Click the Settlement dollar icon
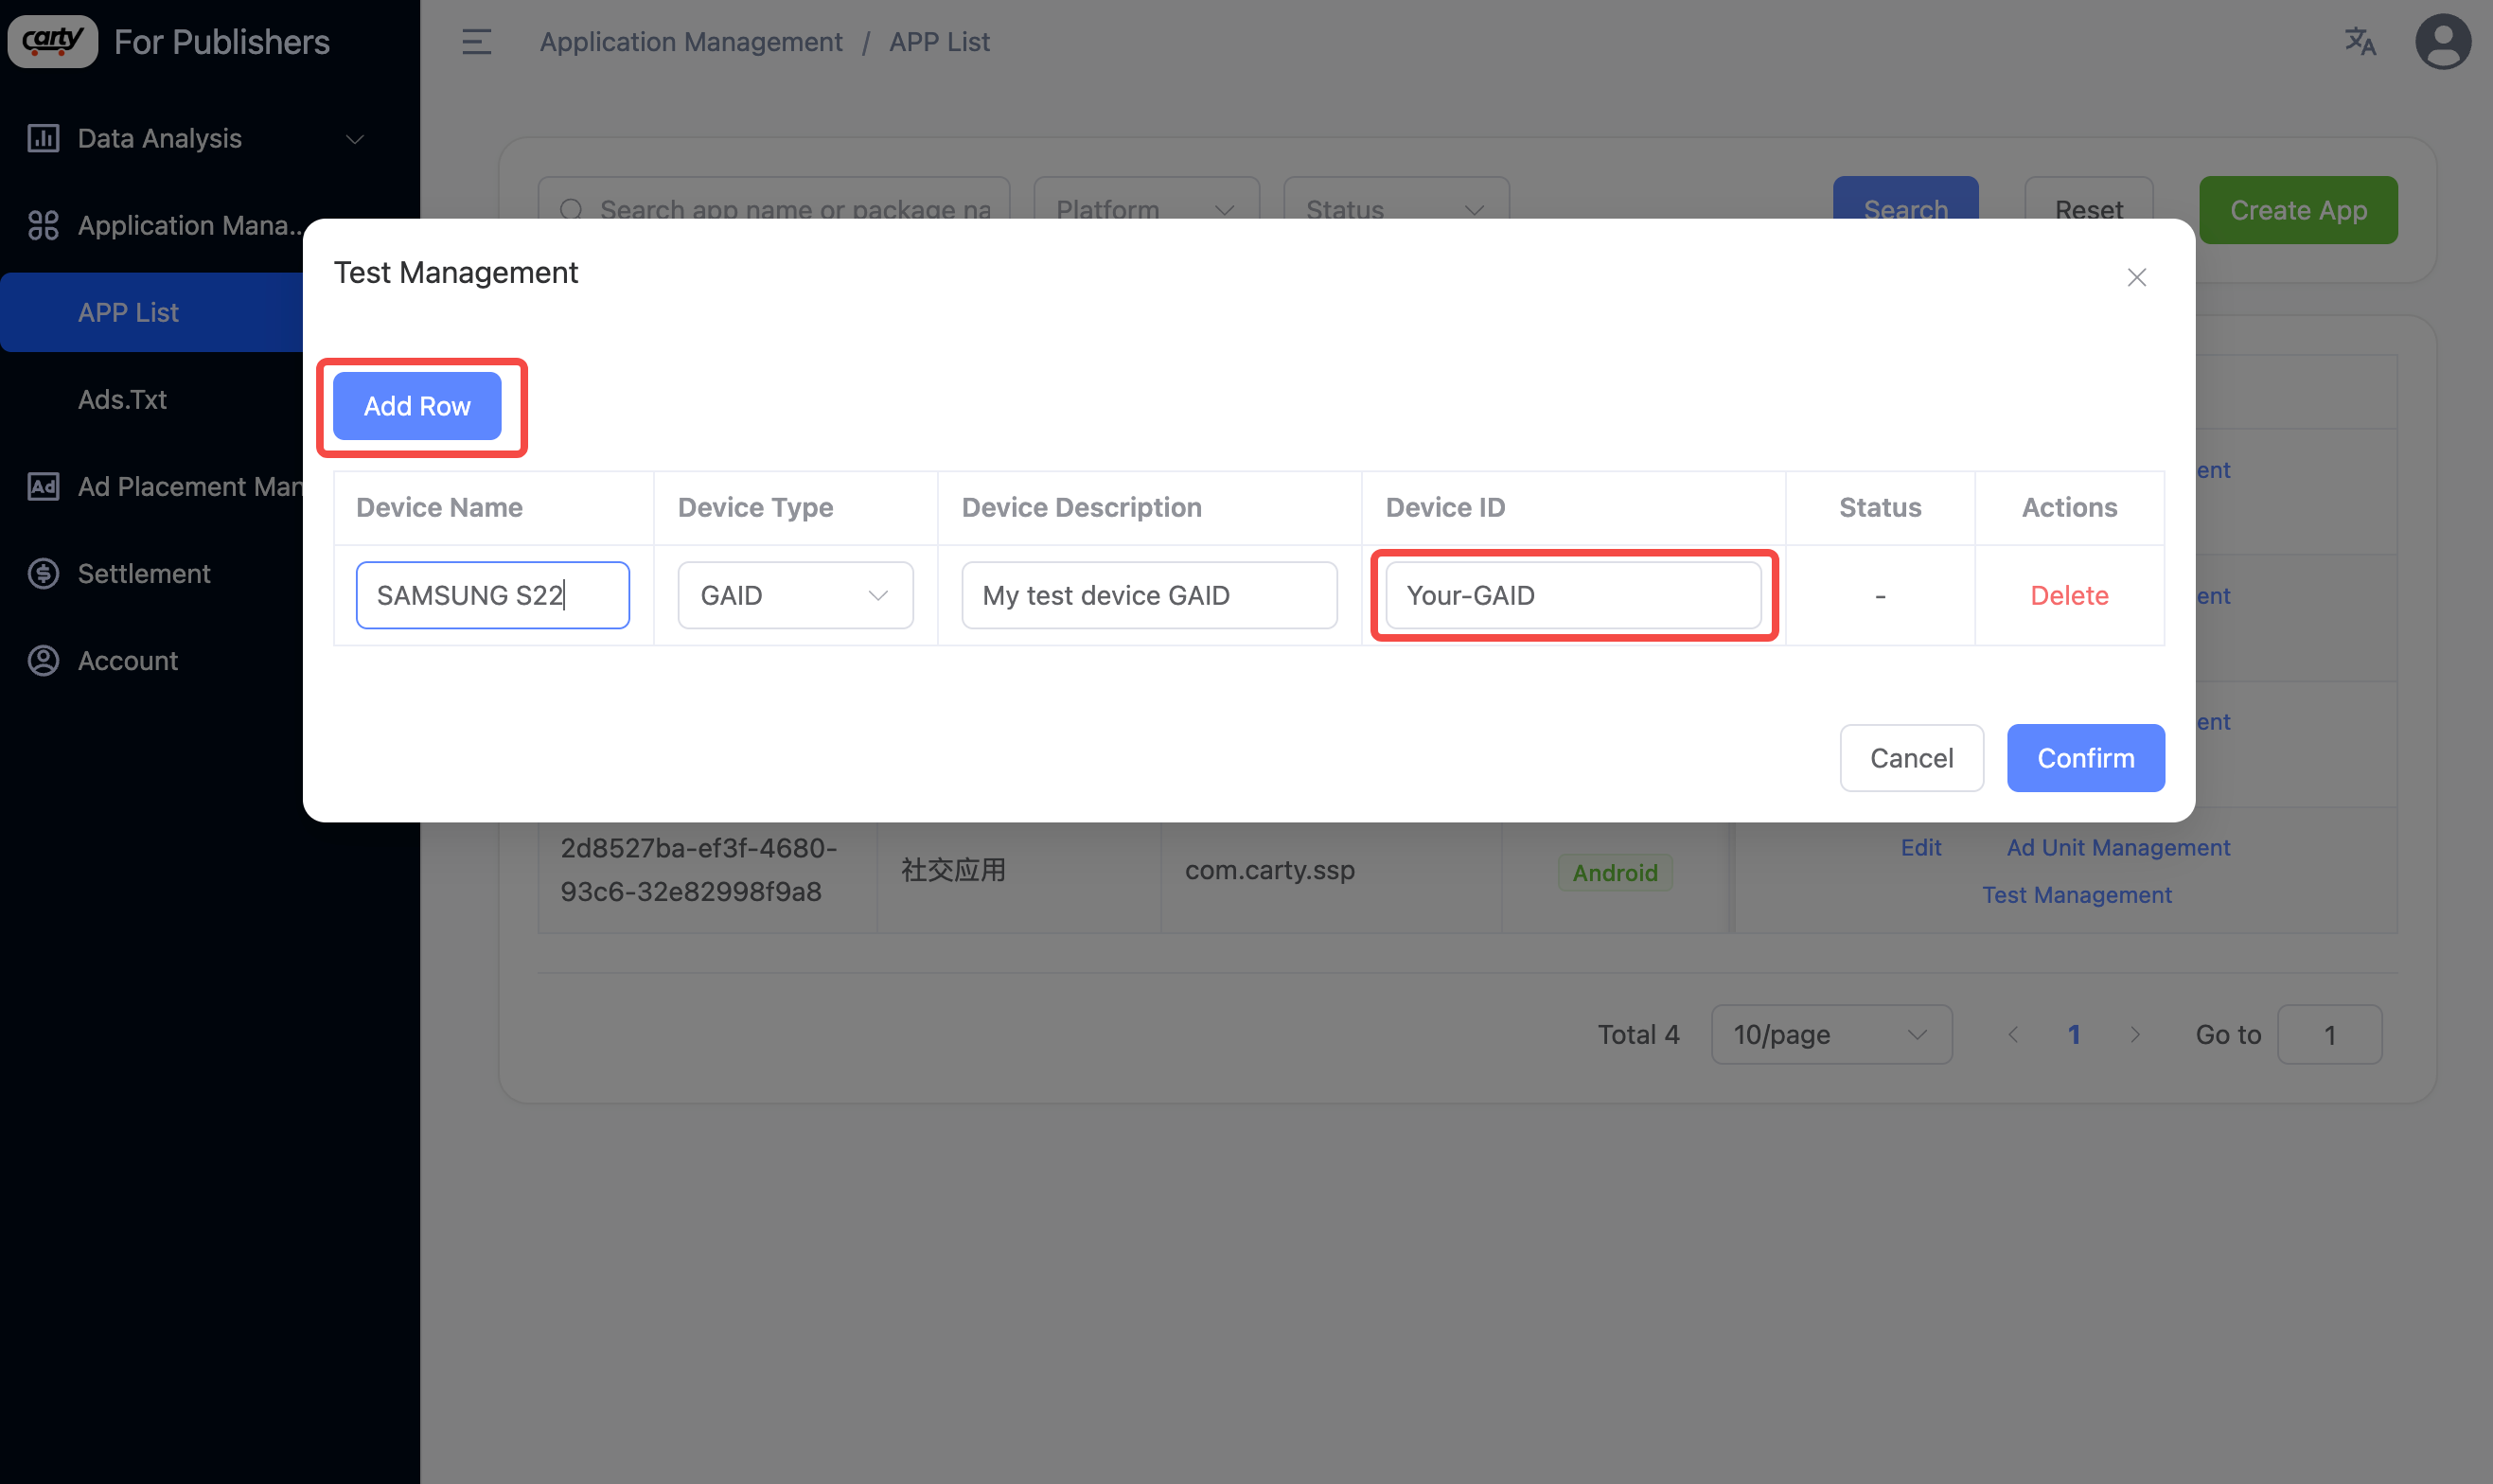The height and width of the screenshot is (1484, 2493). (43, 573)
